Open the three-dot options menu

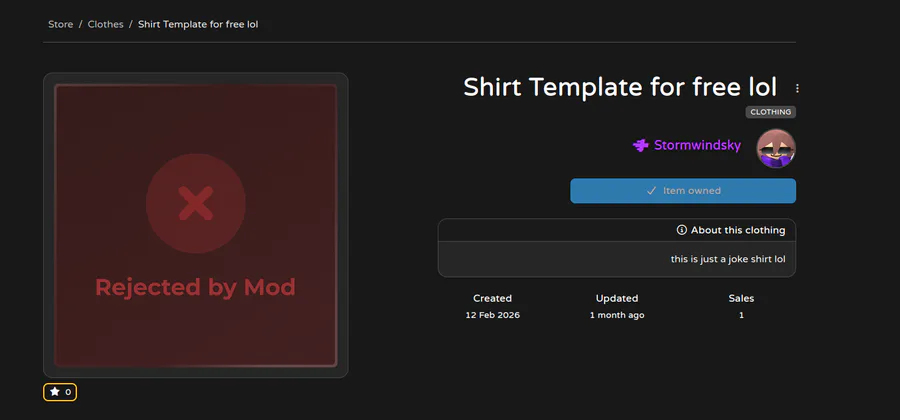click(797, 88)
